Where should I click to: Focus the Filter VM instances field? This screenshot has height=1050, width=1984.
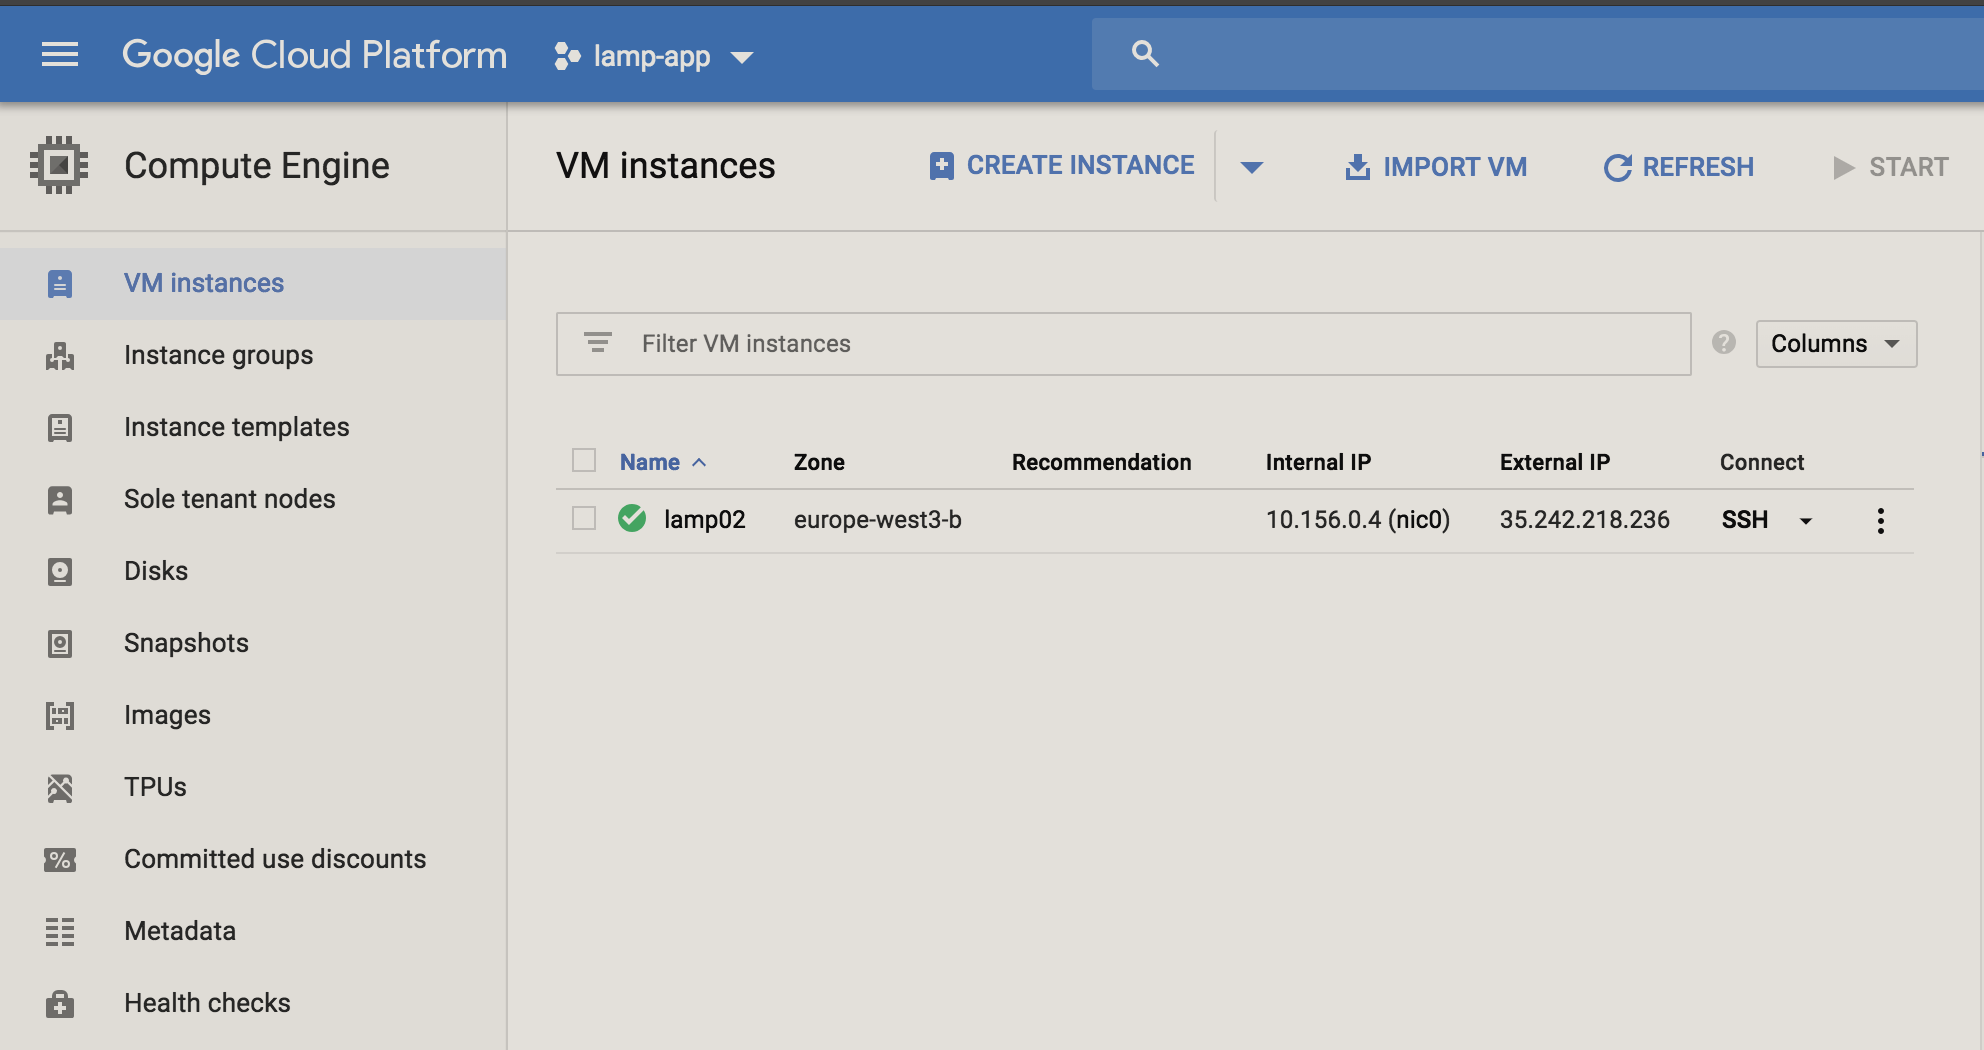pos(1123,344)
